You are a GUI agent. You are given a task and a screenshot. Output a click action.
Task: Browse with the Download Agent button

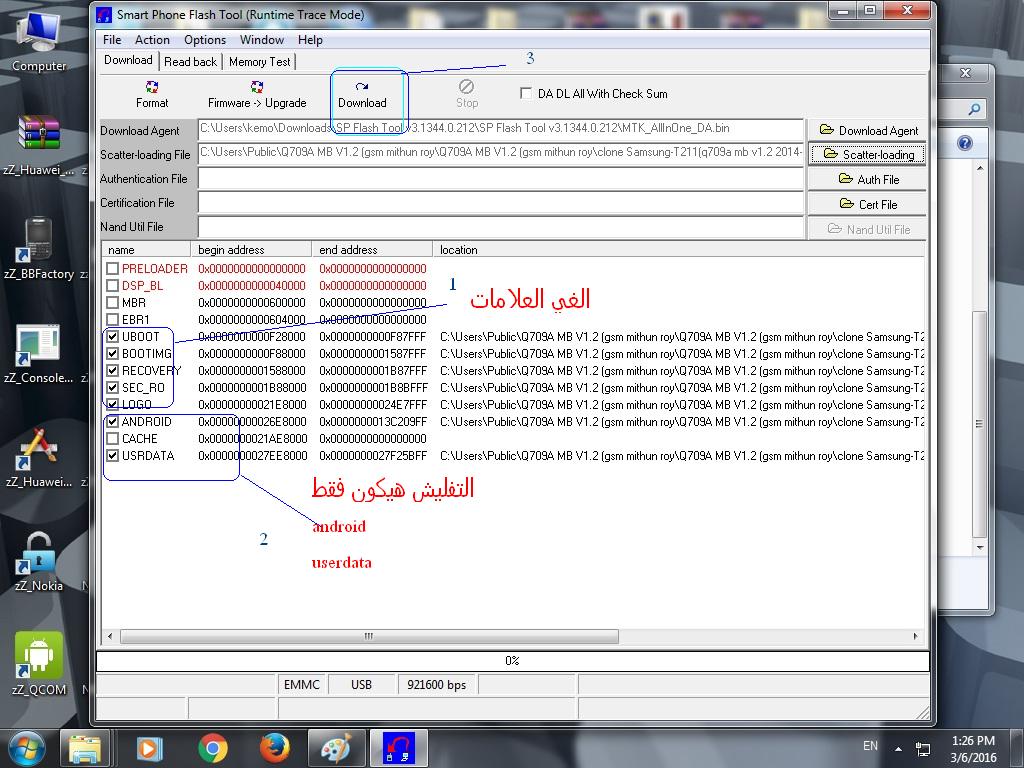click(867, 130)
